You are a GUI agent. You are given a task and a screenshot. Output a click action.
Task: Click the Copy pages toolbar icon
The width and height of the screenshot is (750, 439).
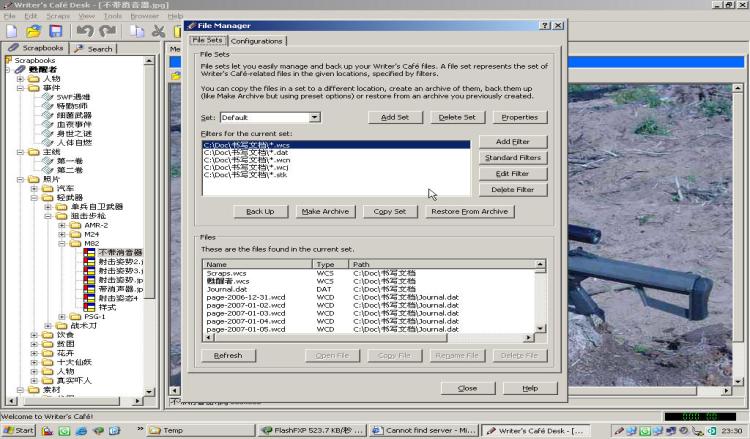coord(137,32)
